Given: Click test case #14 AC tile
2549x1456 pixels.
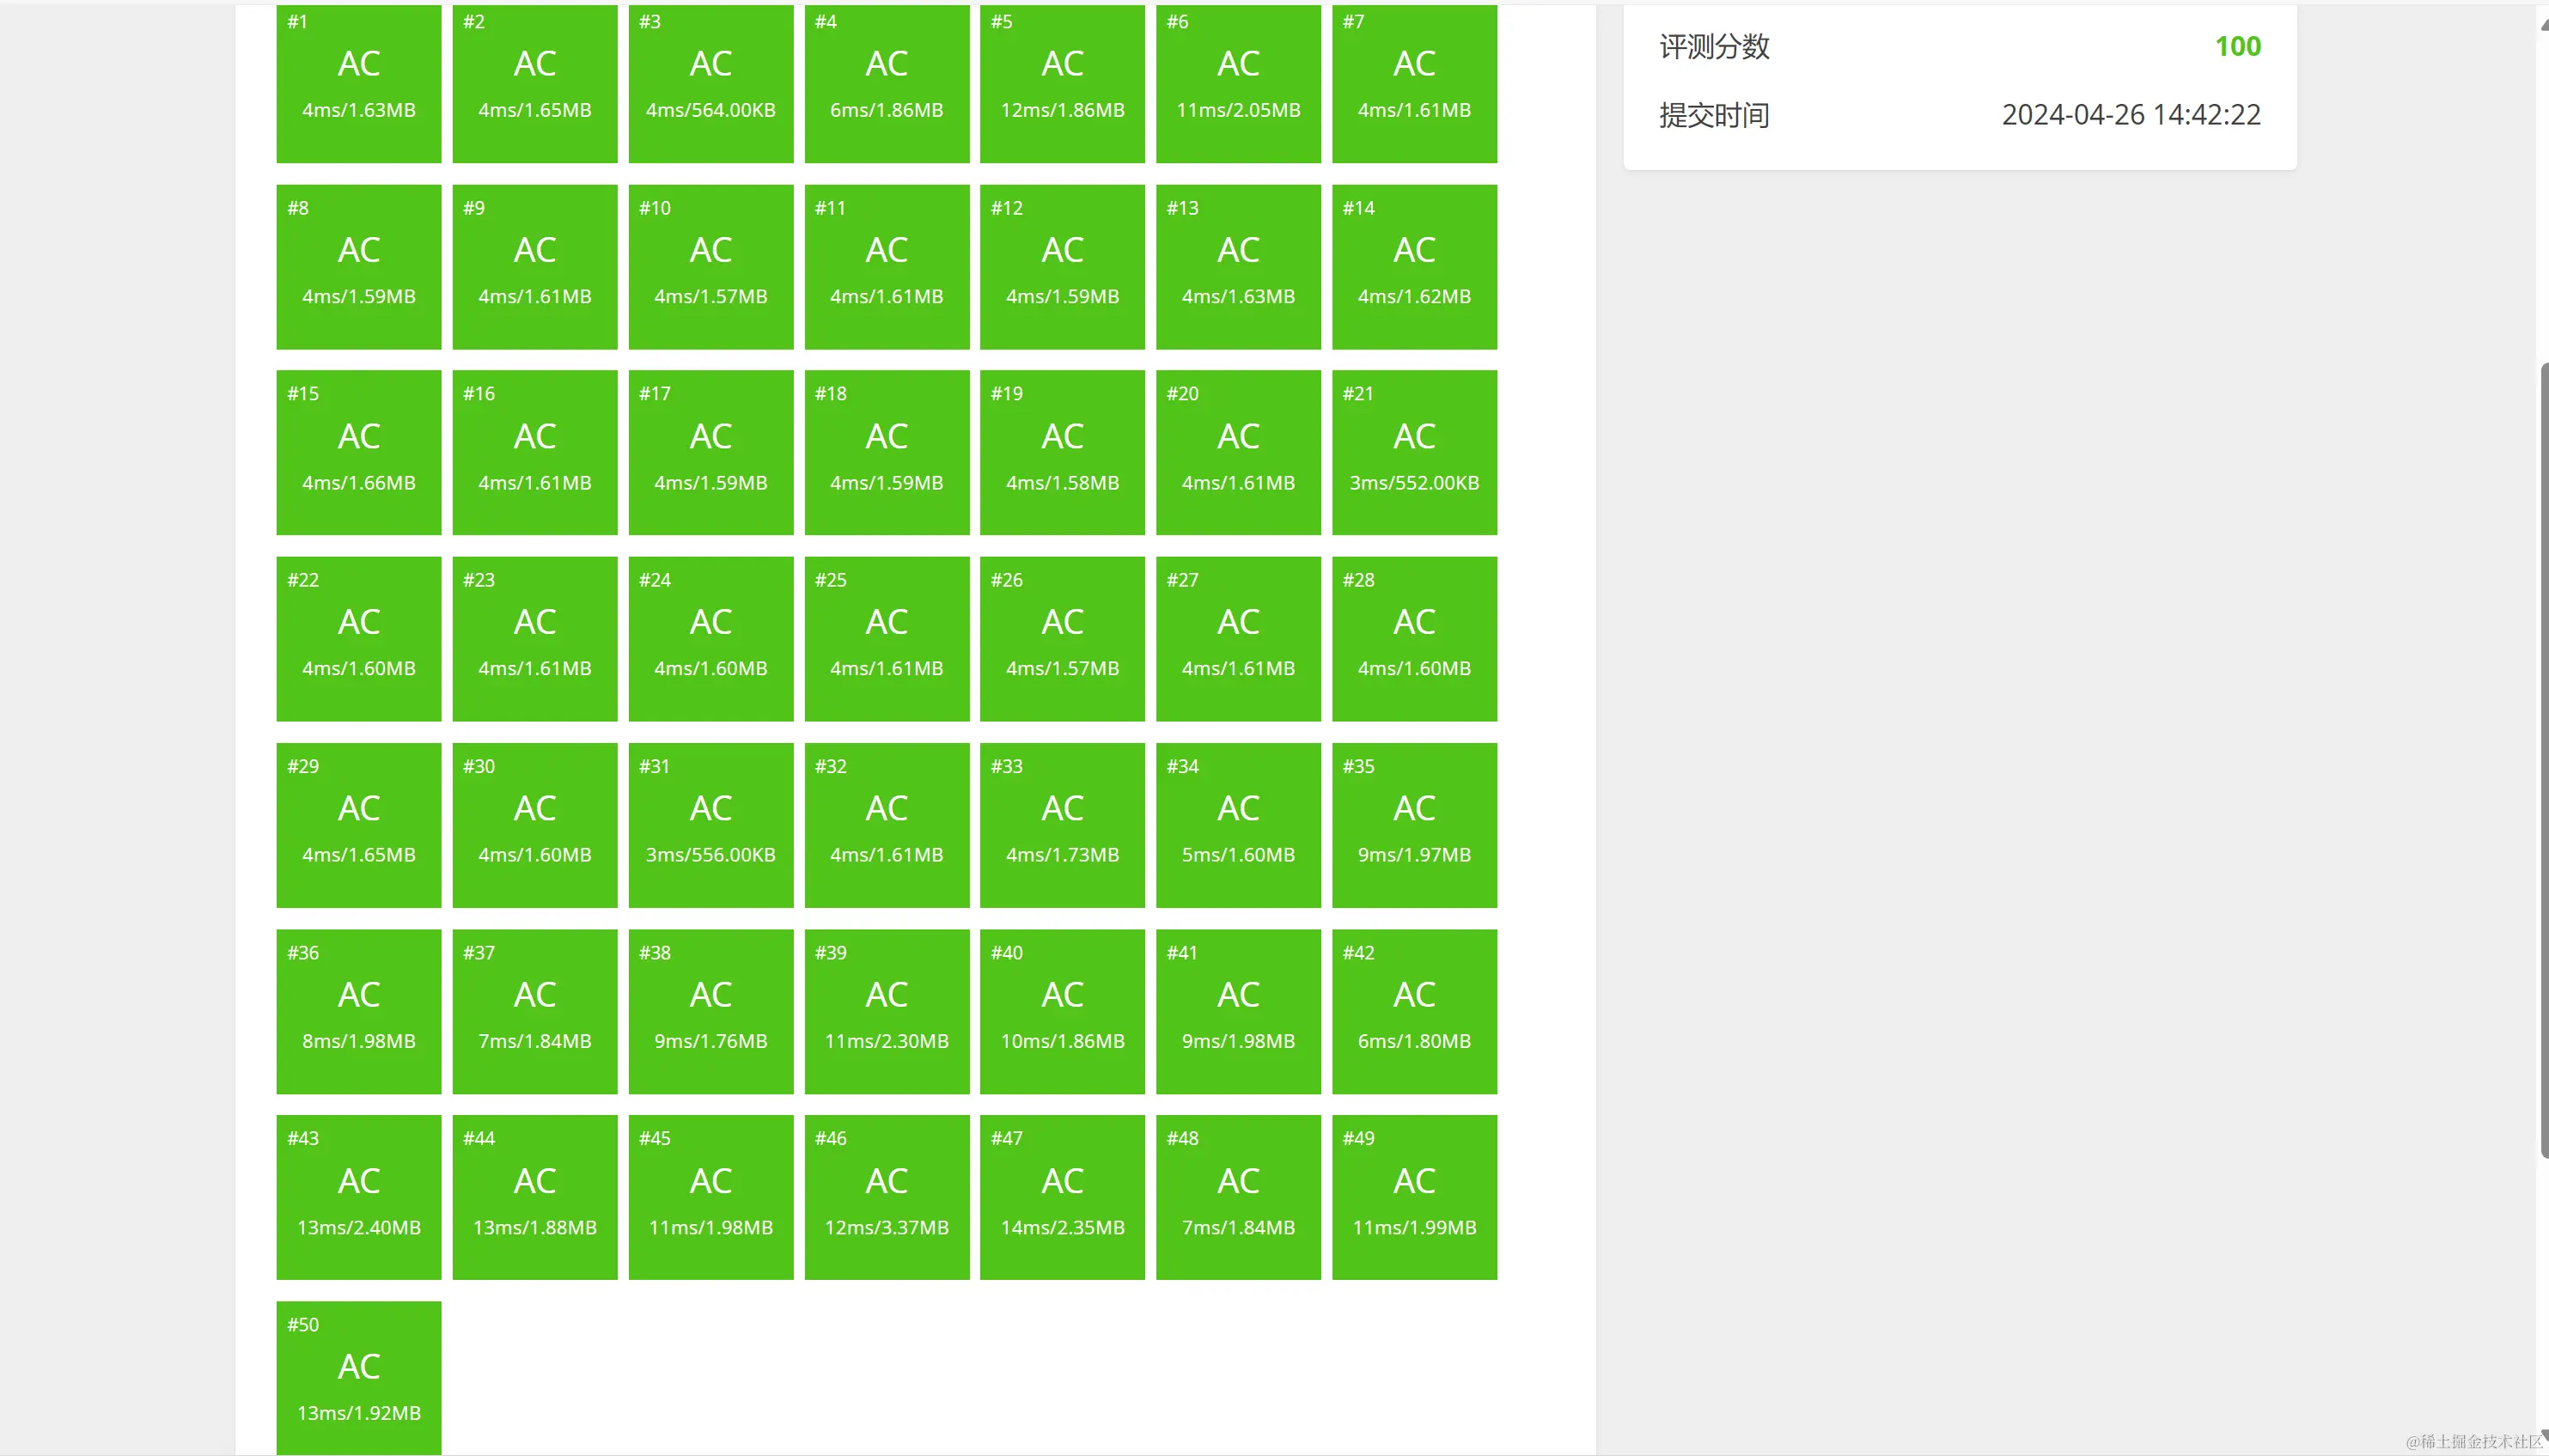Looking at the screenshot, I should coord(1414,266).
